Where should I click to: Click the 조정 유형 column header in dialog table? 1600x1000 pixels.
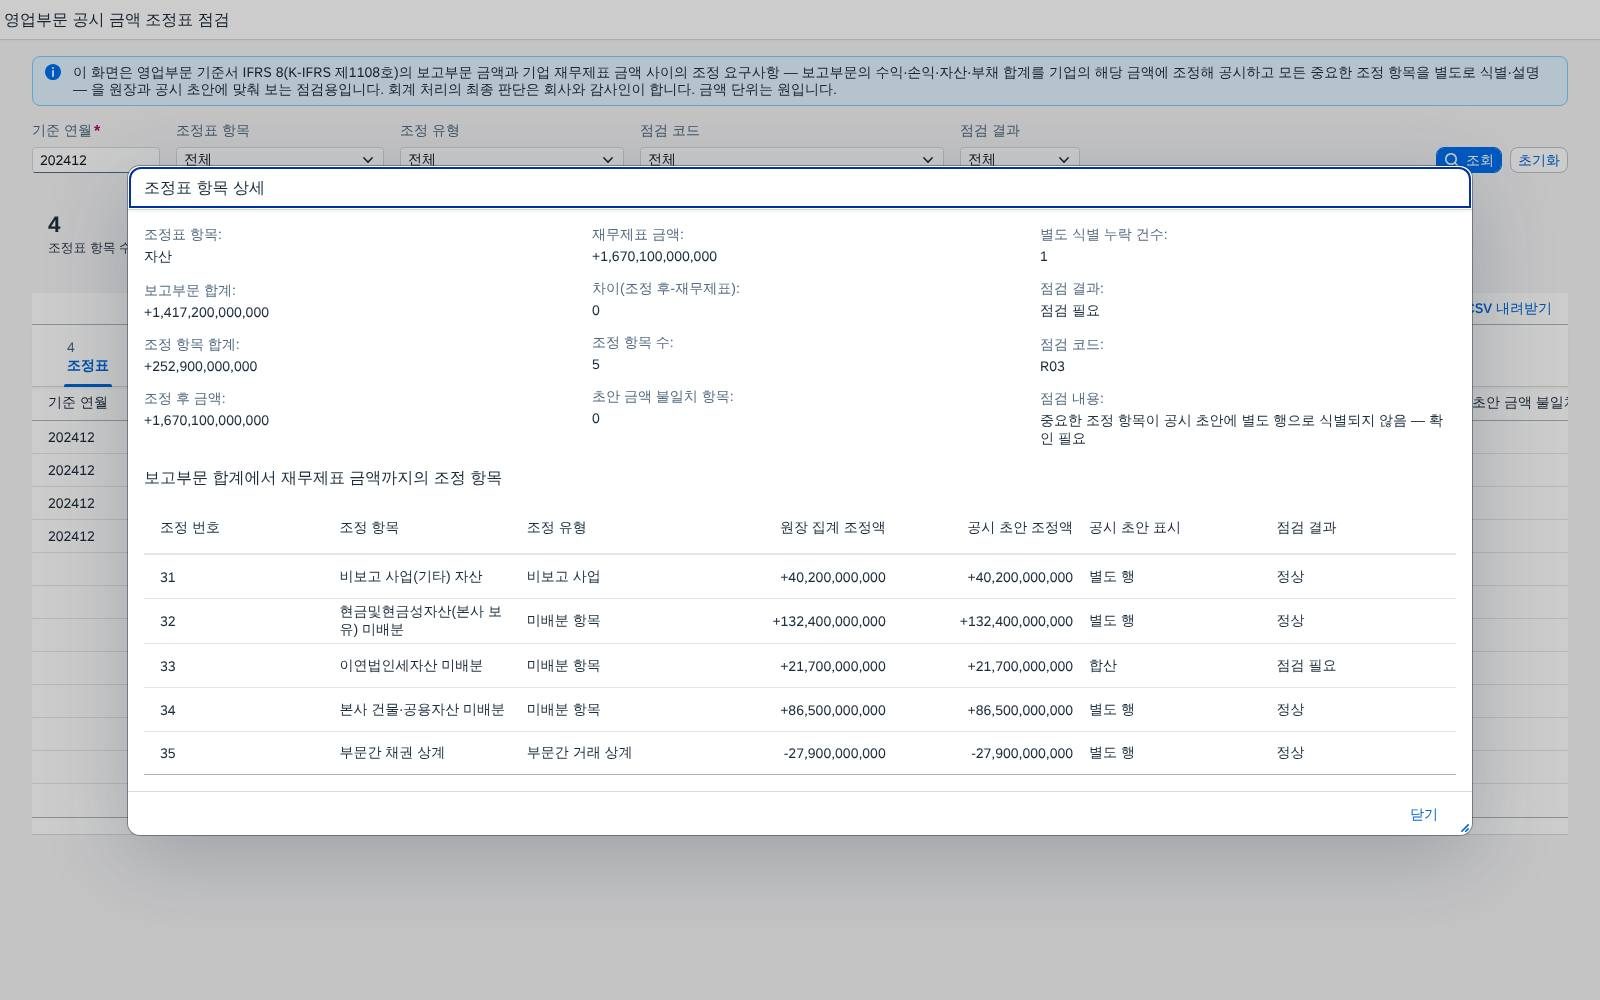(x=556, y=527)
